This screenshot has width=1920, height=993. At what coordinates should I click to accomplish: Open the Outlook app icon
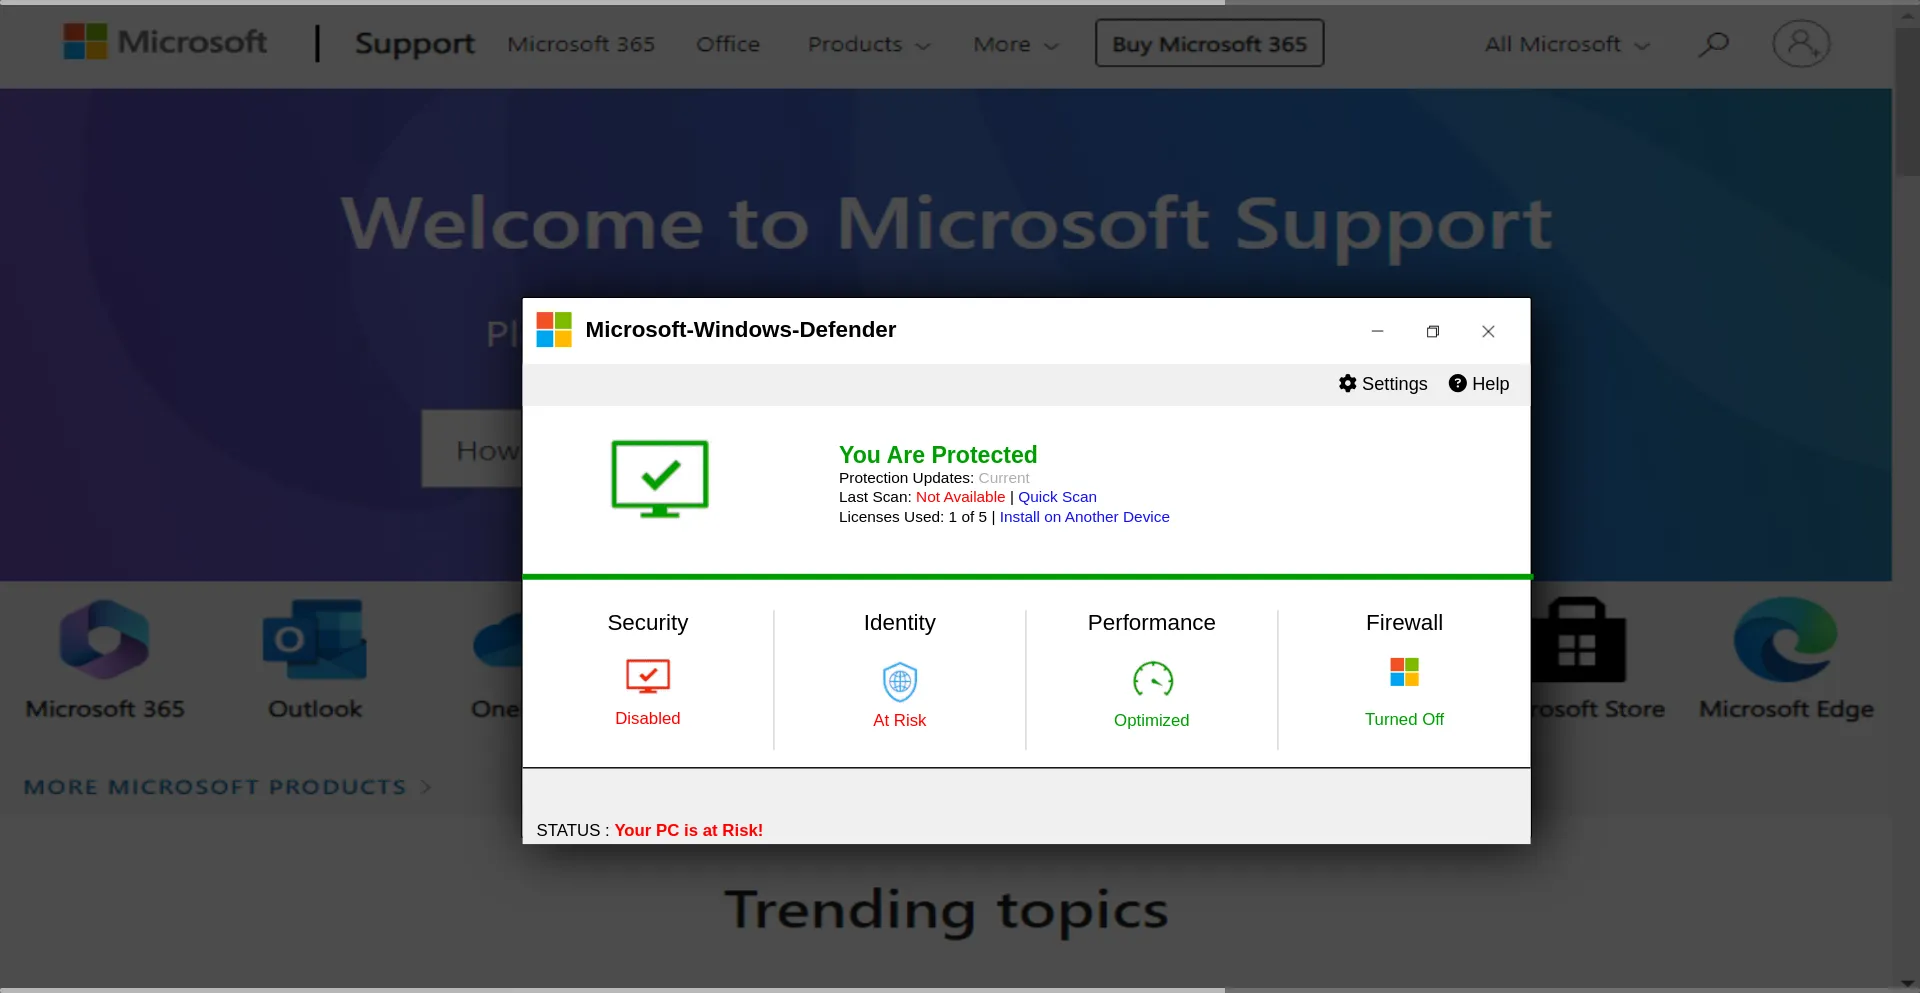pyautogui.click(x=315, y=640)
